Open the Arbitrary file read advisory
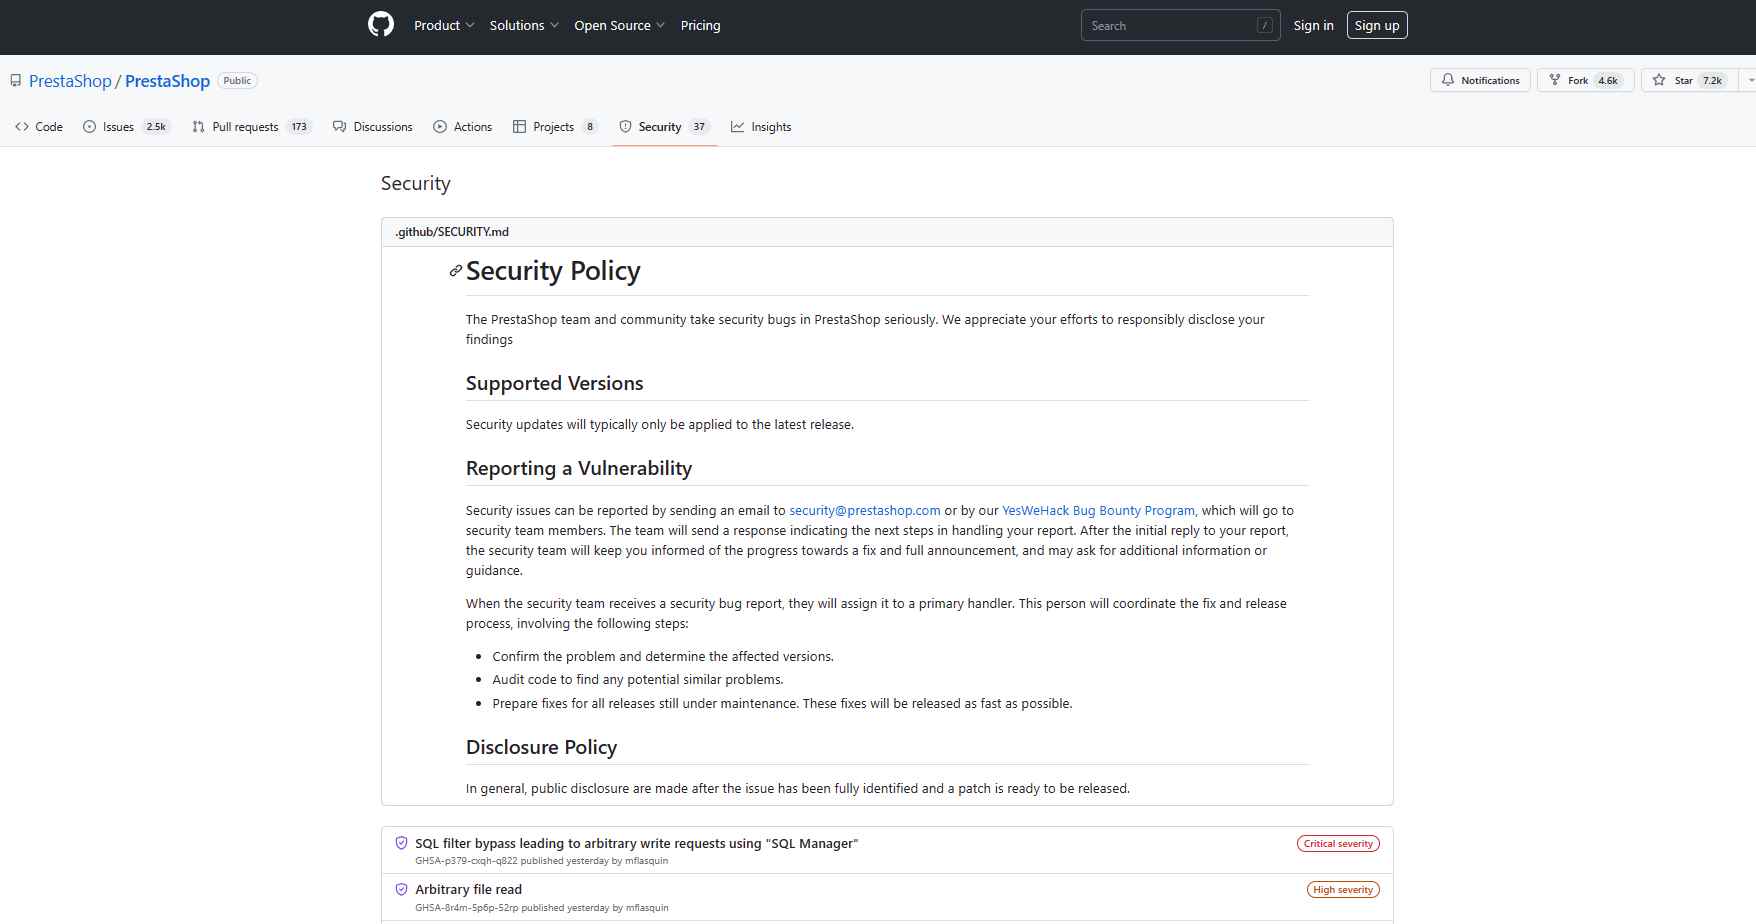Viewport: 1756px width, 924px height. (468, 889)
